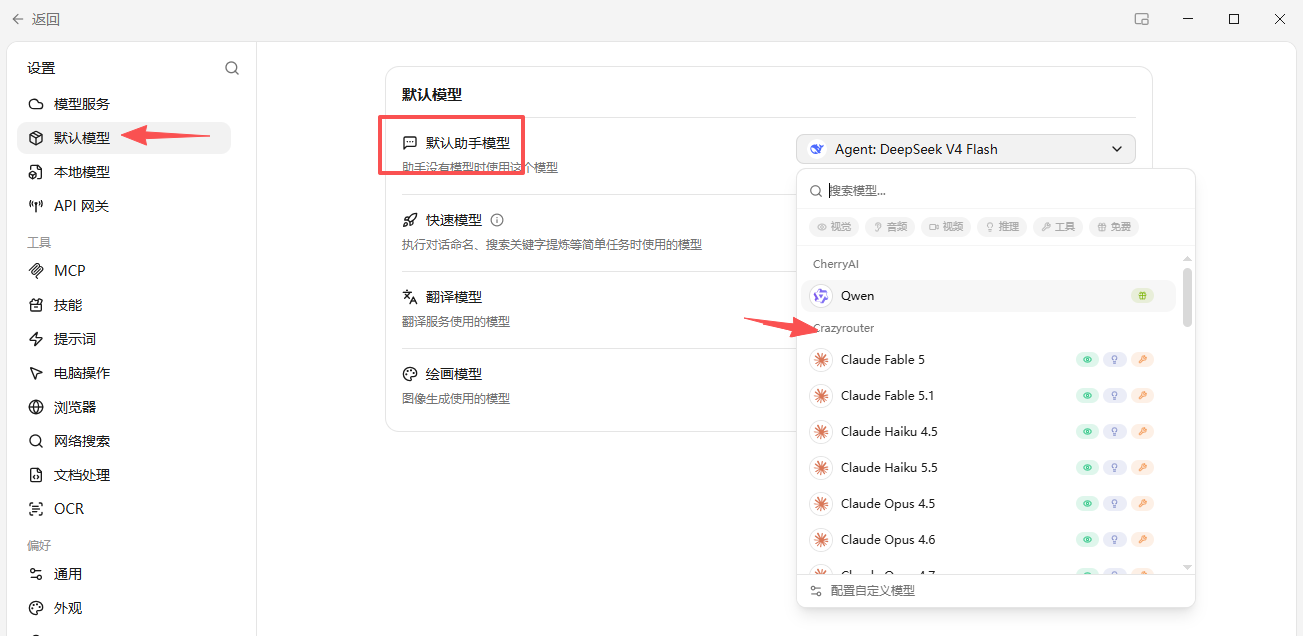The height and width of the screenshot is (636, 1303).
Task: Toggle the 视觉 filter chip
Action: 834,227
